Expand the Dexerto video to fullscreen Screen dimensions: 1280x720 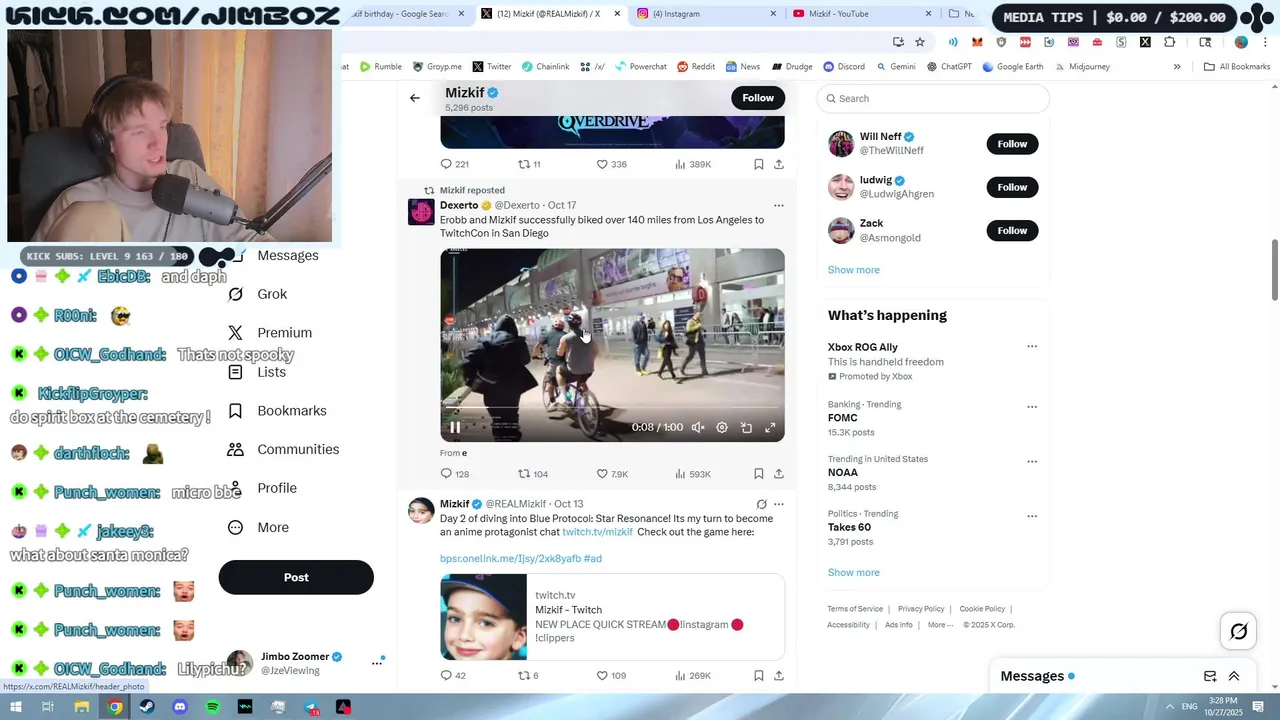pyautogui.click(x=770, y=427)
